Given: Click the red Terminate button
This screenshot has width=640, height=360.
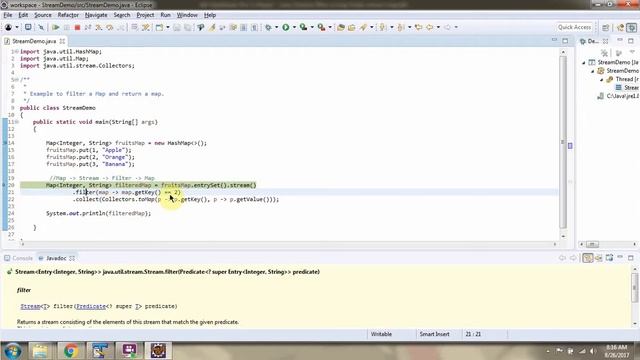Looking at the screenshot, I should 77,27.
